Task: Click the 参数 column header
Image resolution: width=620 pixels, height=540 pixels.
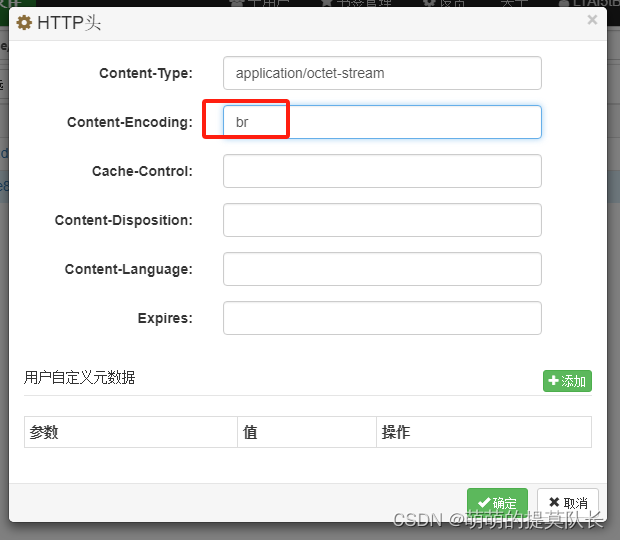Action: point(130,432)
